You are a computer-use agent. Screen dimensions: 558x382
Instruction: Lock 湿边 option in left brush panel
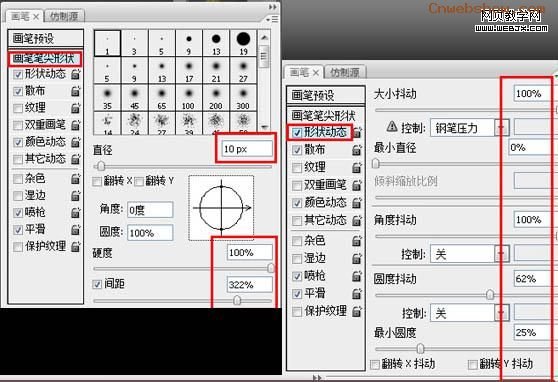[75, 195]
